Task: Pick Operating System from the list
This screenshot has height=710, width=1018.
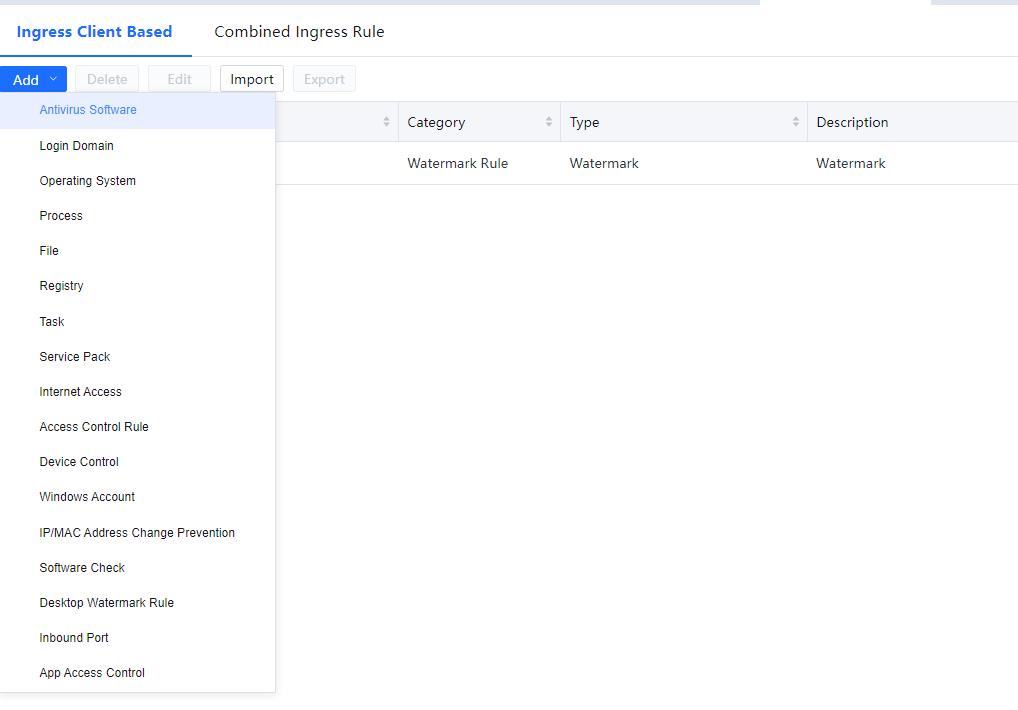Action: click(88, 181)
